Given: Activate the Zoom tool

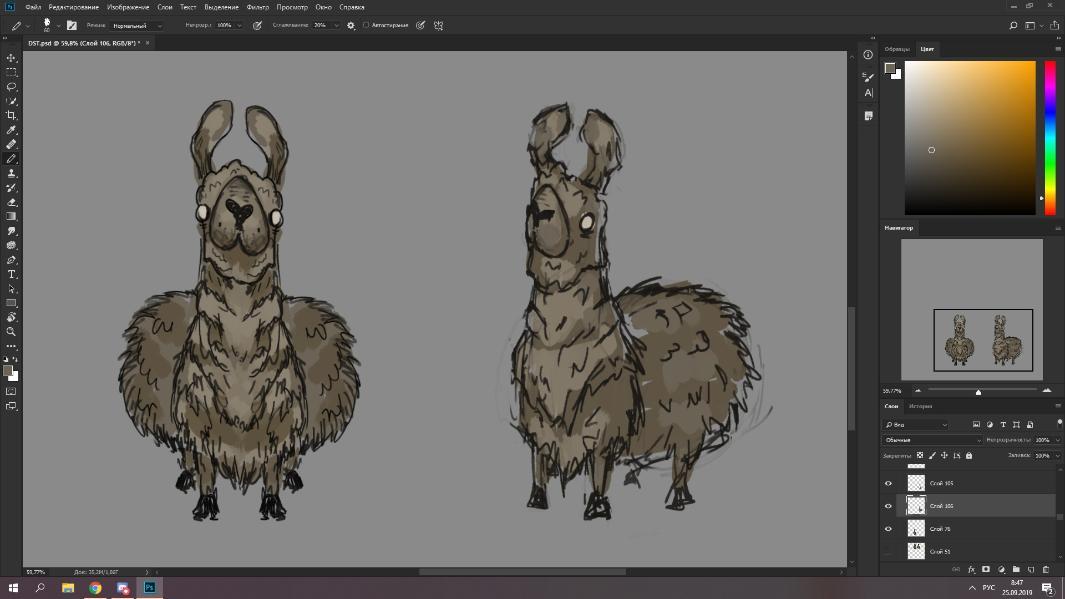Looking at the screenshot, I should tap(12, 331).
